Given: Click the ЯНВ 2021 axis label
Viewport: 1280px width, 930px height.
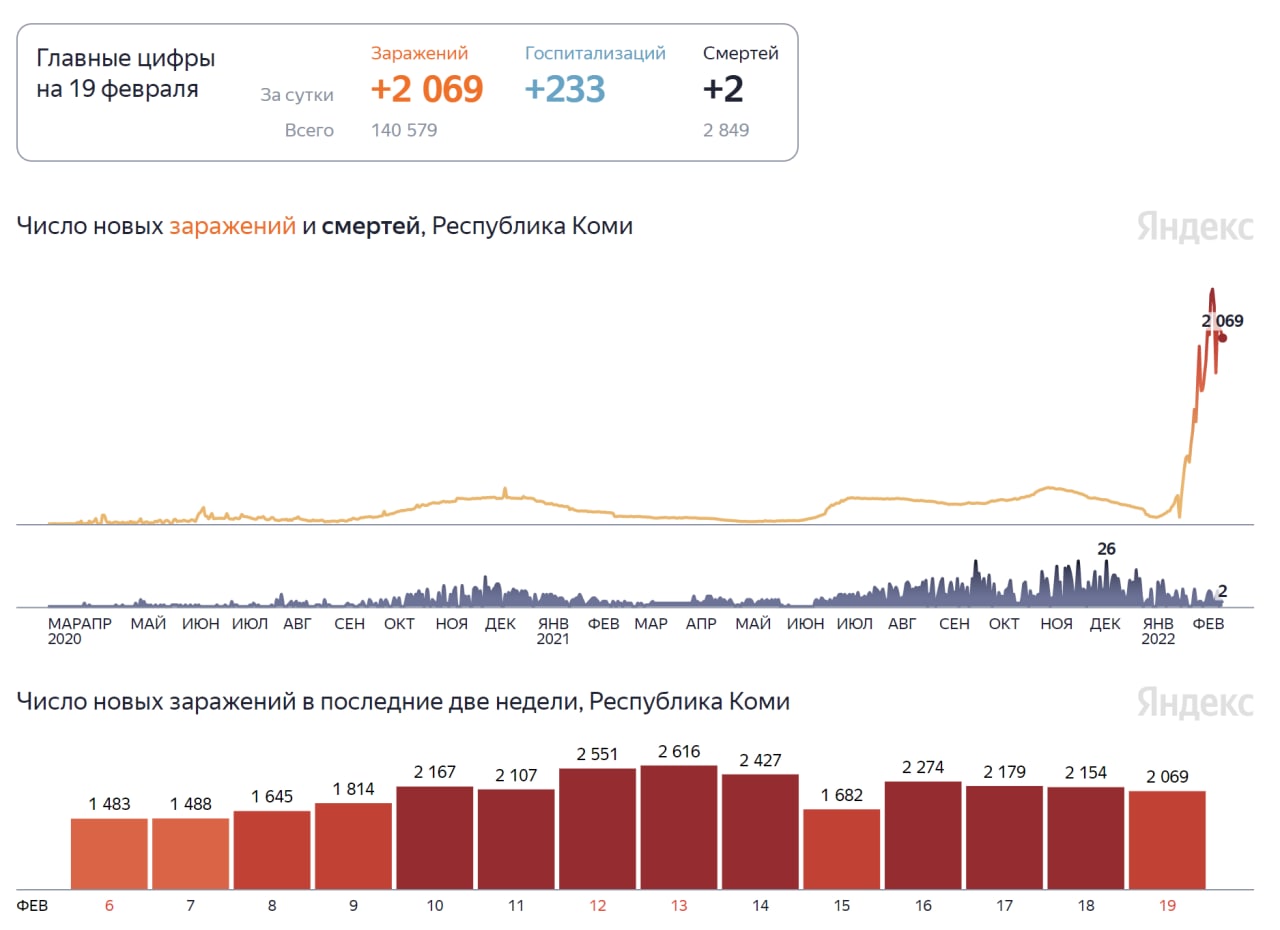Looking at the screenshot, I should [553, 631].
